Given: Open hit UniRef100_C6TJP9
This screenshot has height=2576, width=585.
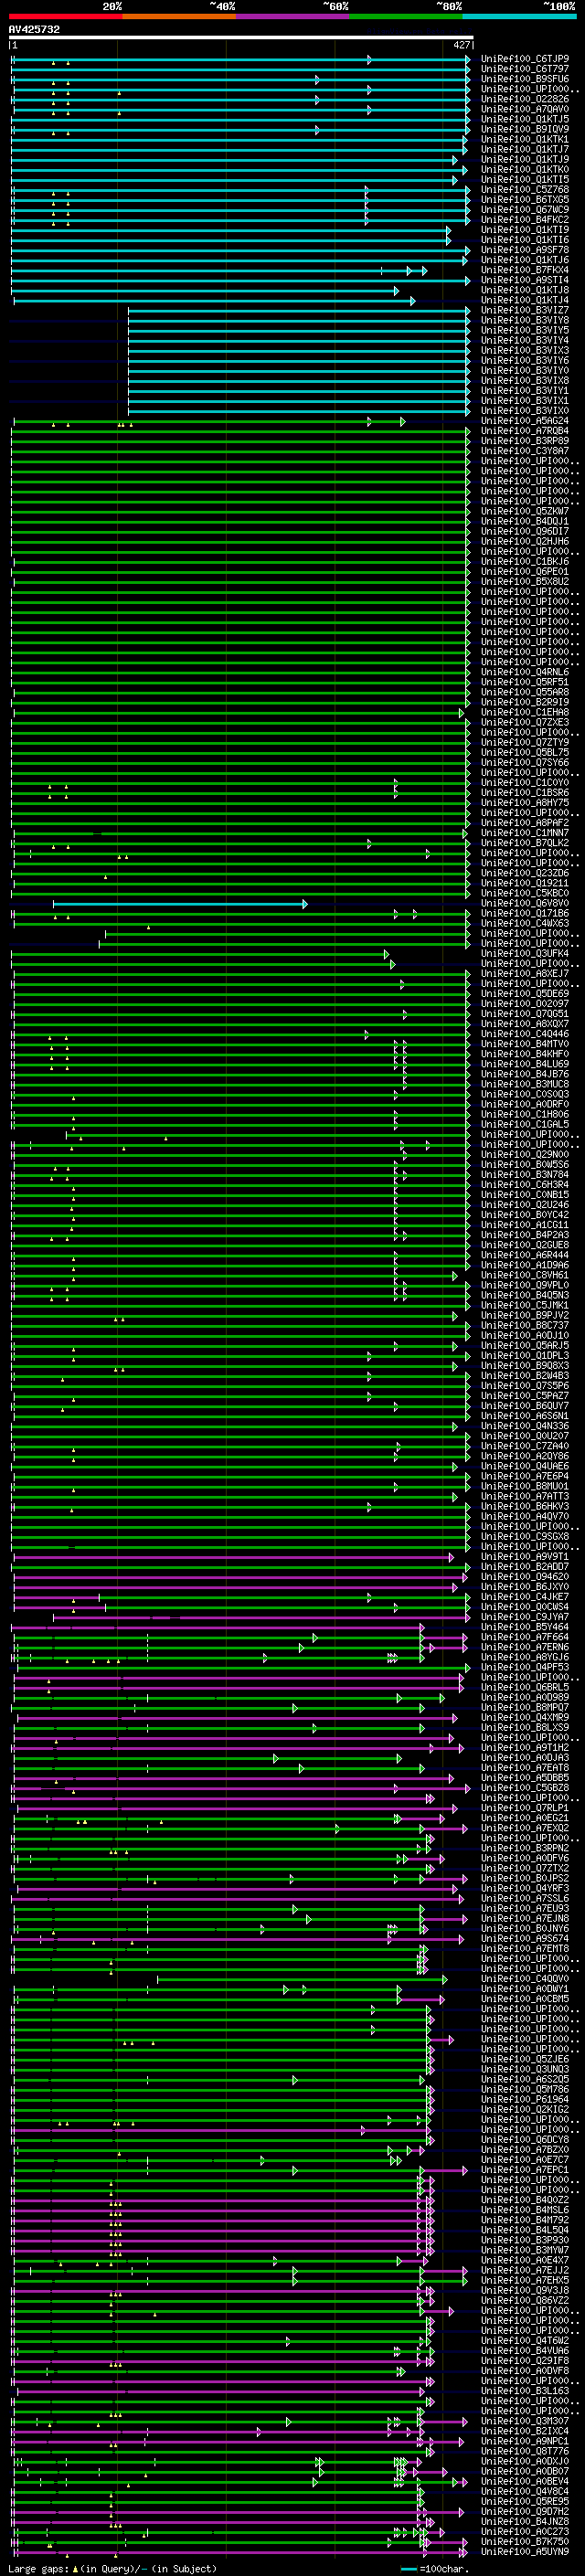Looking at the screenshot, I should 524,59.
